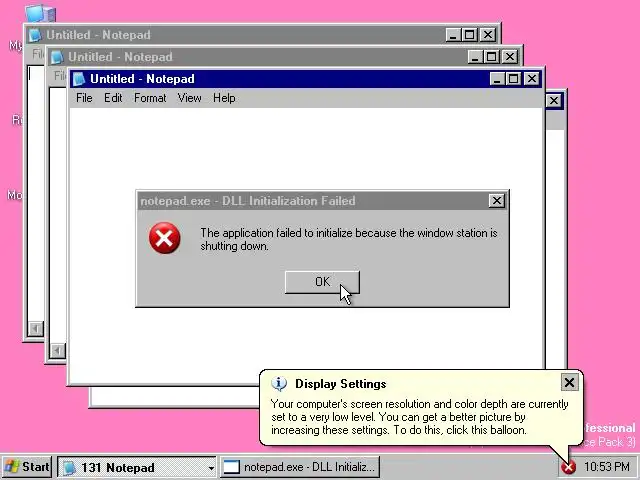Image resolution: width=640 pixels, height=480 pixels.
Task: Close the rearmost Untitled - Notepad window
Action: coord(488,35)
